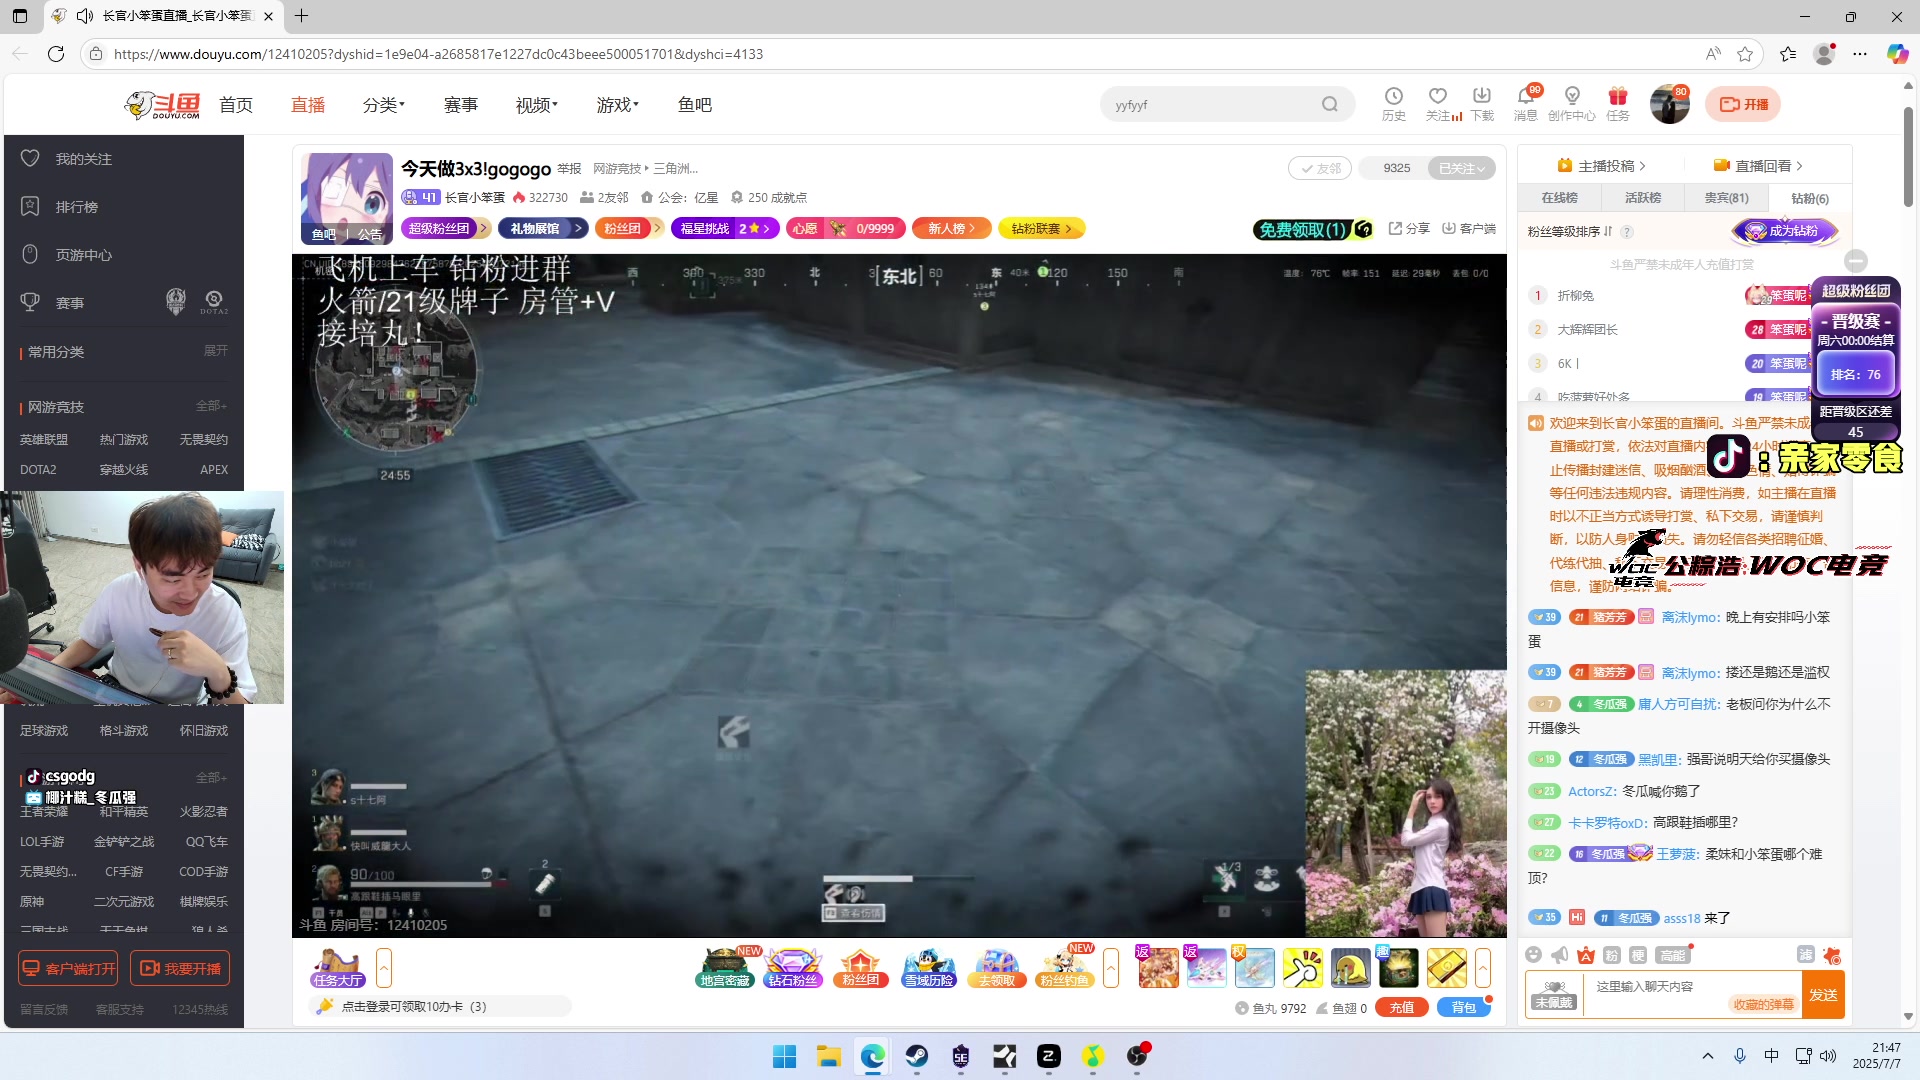
Task: Open the 任务 gift icon
Action: (1617, 97)
